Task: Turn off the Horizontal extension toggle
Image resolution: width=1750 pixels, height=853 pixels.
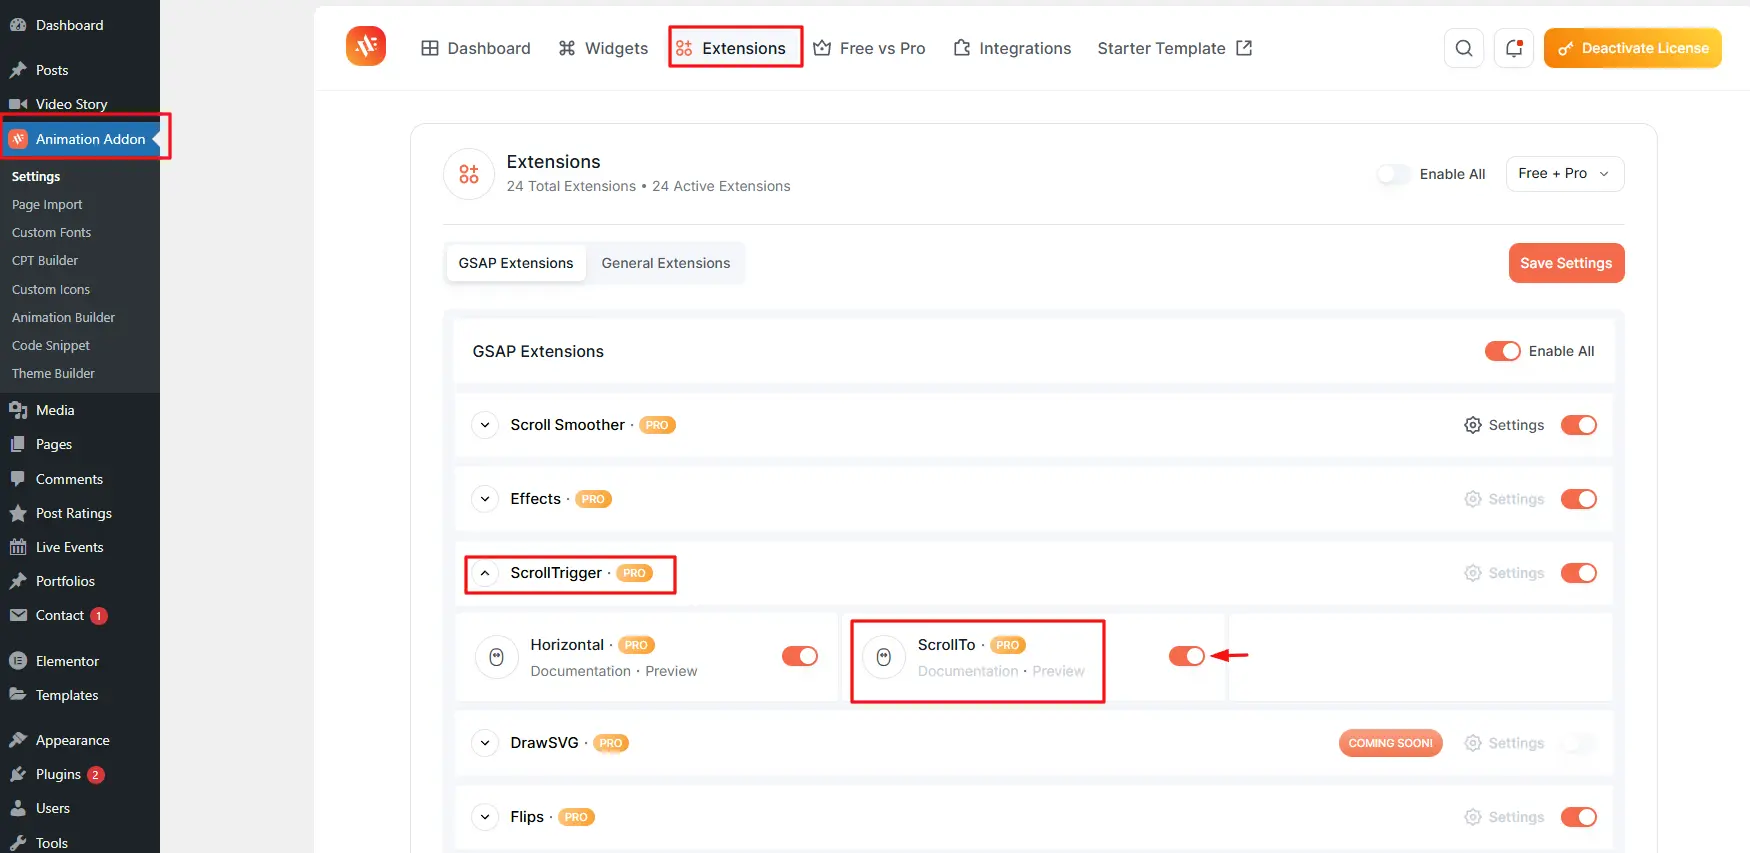Action: click(799, 656)
